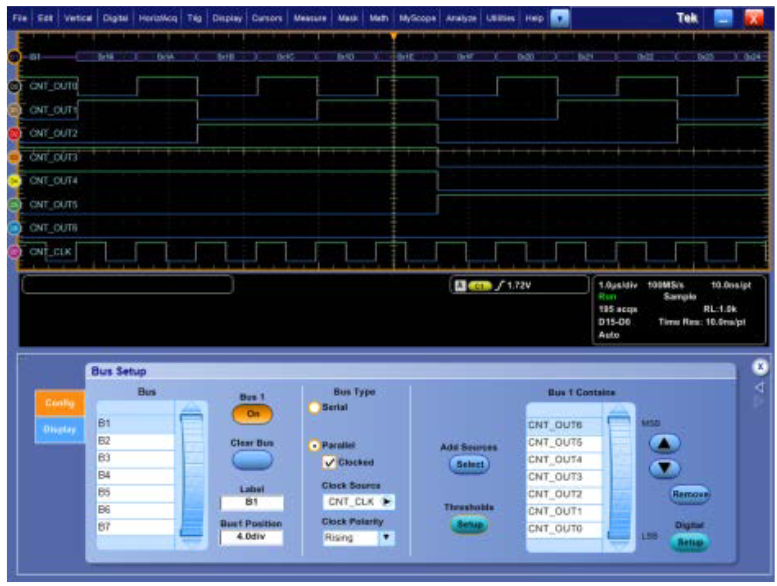Click the trigger A indicator icon
The image size is (777, 586).
460,285
